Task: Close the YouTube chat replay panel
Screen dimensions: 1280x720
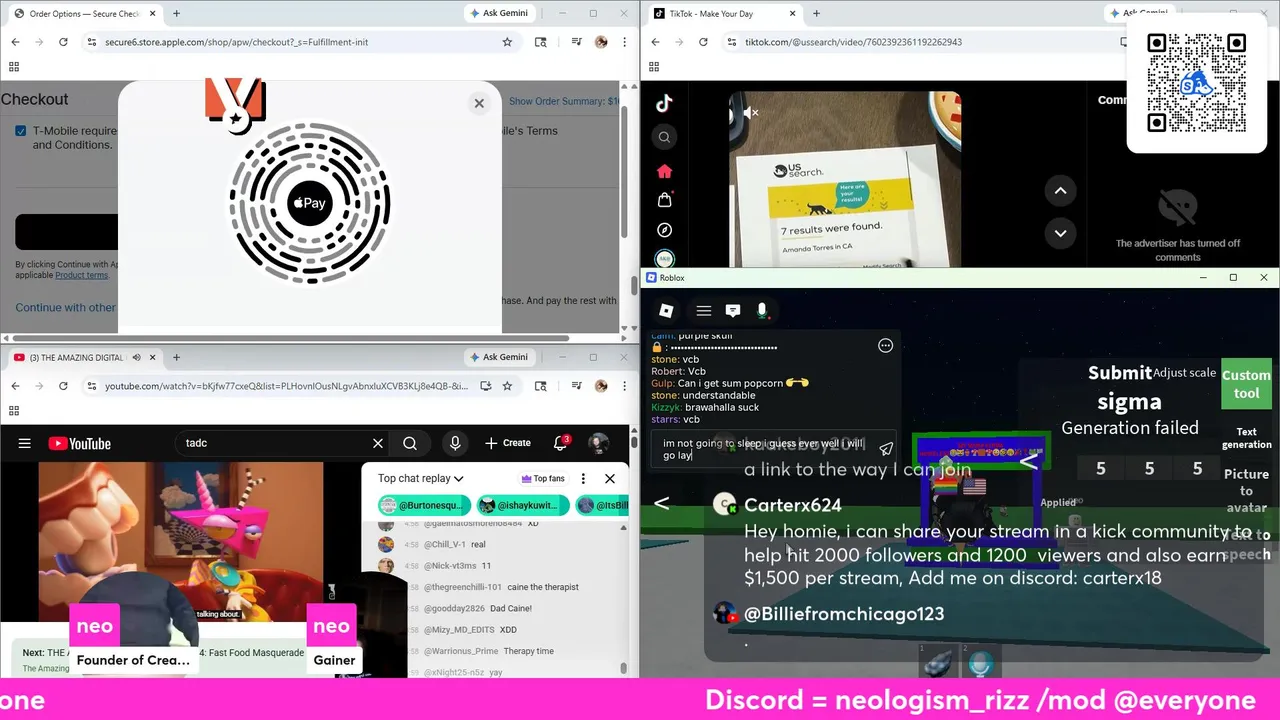Action: point(610,478)
